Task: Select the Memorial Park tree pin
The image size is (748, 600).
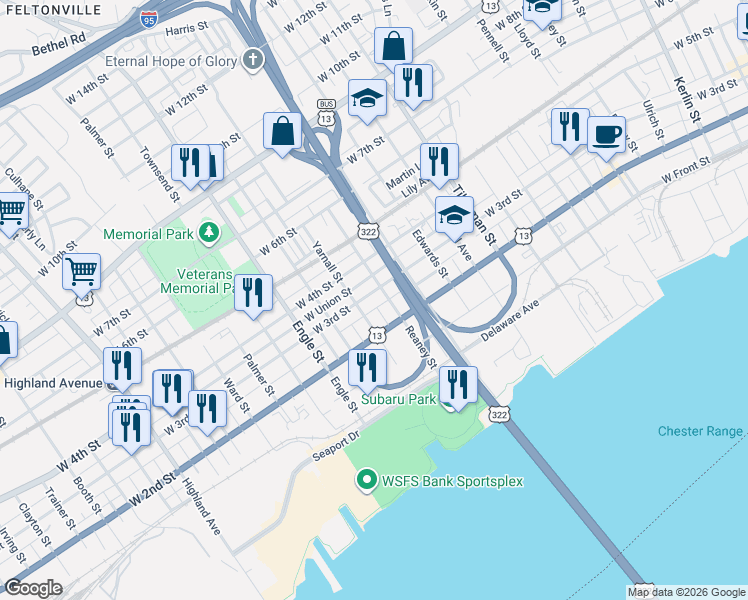Action: (x=209, y=233)
